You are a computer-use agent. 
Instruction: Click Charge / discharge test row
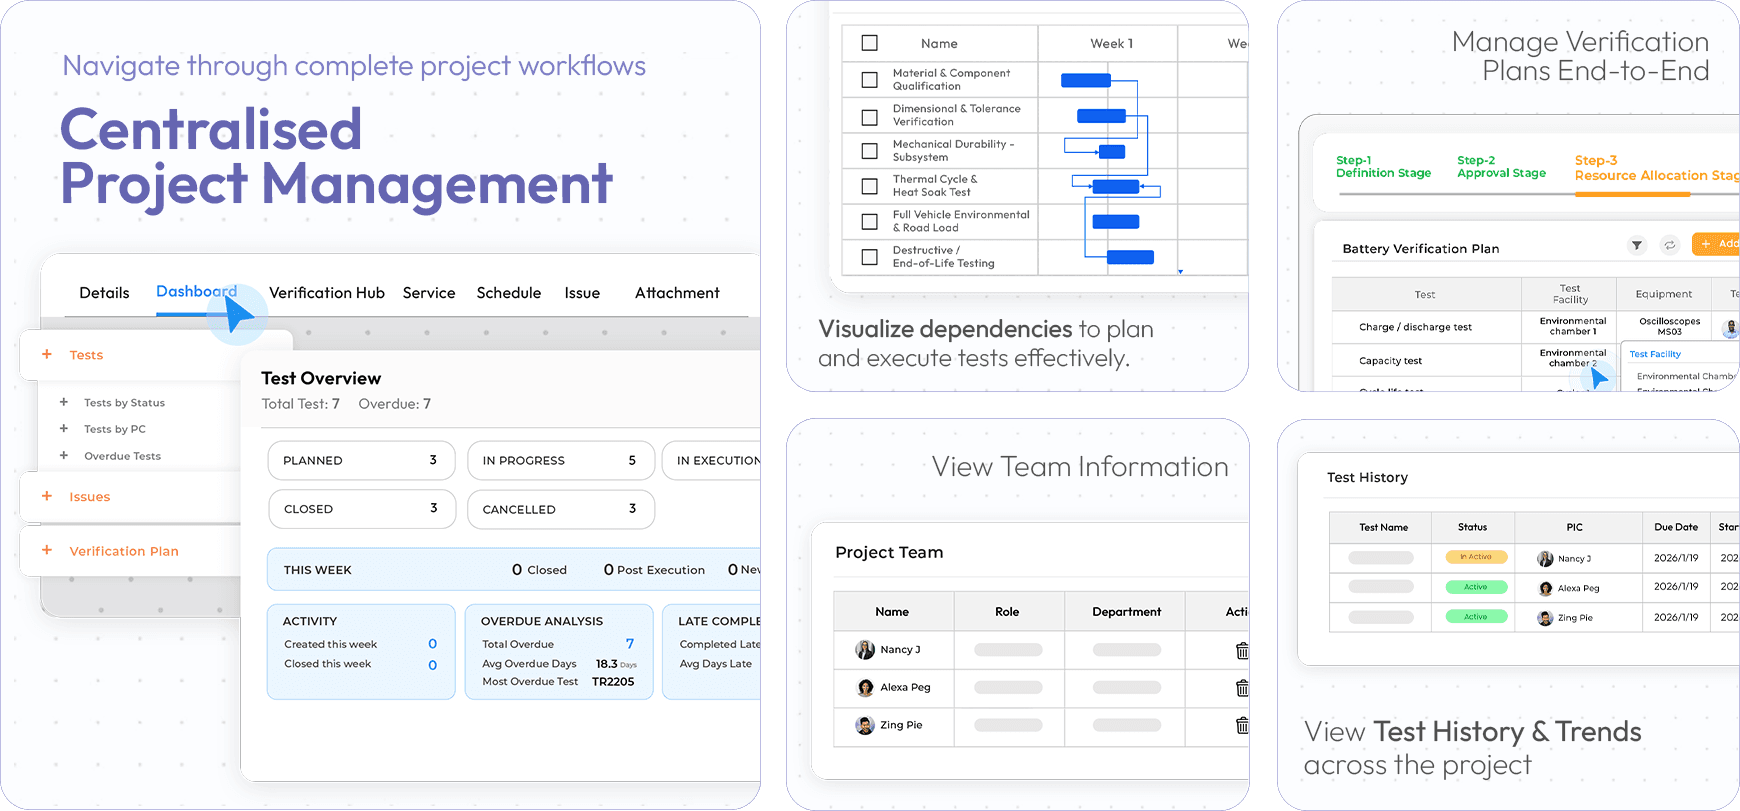(1535, 327)
